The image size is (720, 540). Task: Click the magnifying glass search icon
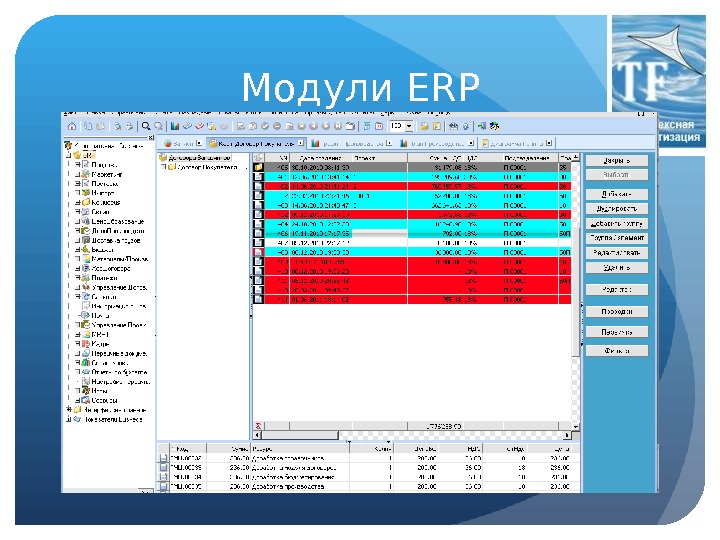(x=146, y=126)
